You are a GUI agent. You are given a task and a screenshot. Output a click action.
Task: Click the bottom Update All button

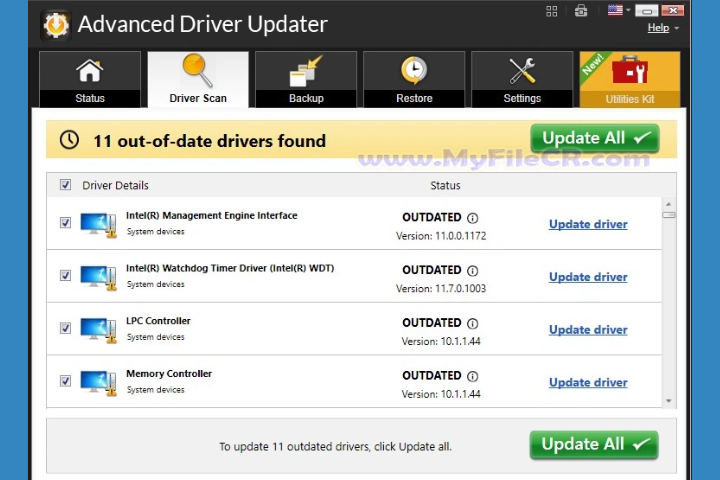(x=594, y=445)
